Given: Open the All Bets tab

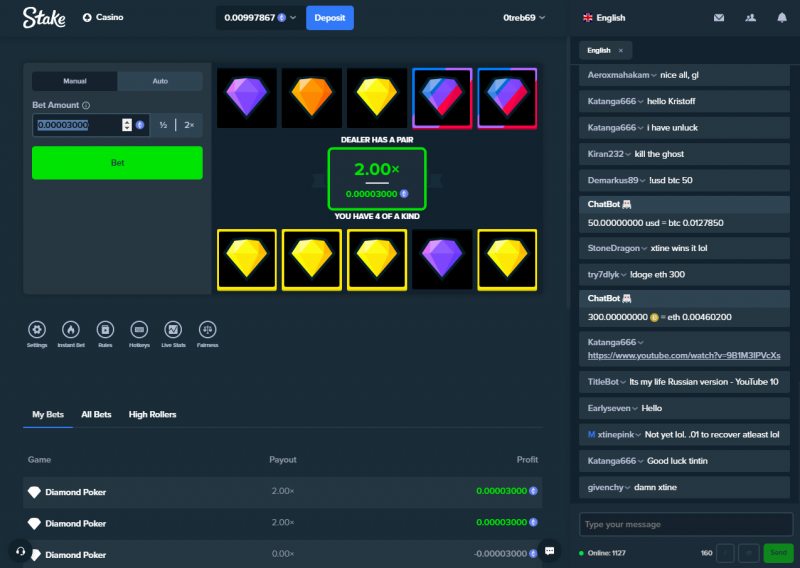Looking at the screenshot, I should click(x=96, y=414).
